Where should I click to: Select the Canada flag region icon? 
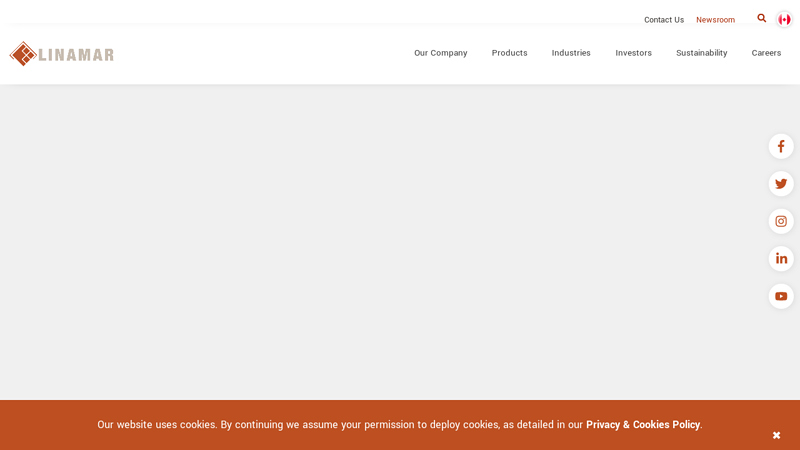coord(784,19)
